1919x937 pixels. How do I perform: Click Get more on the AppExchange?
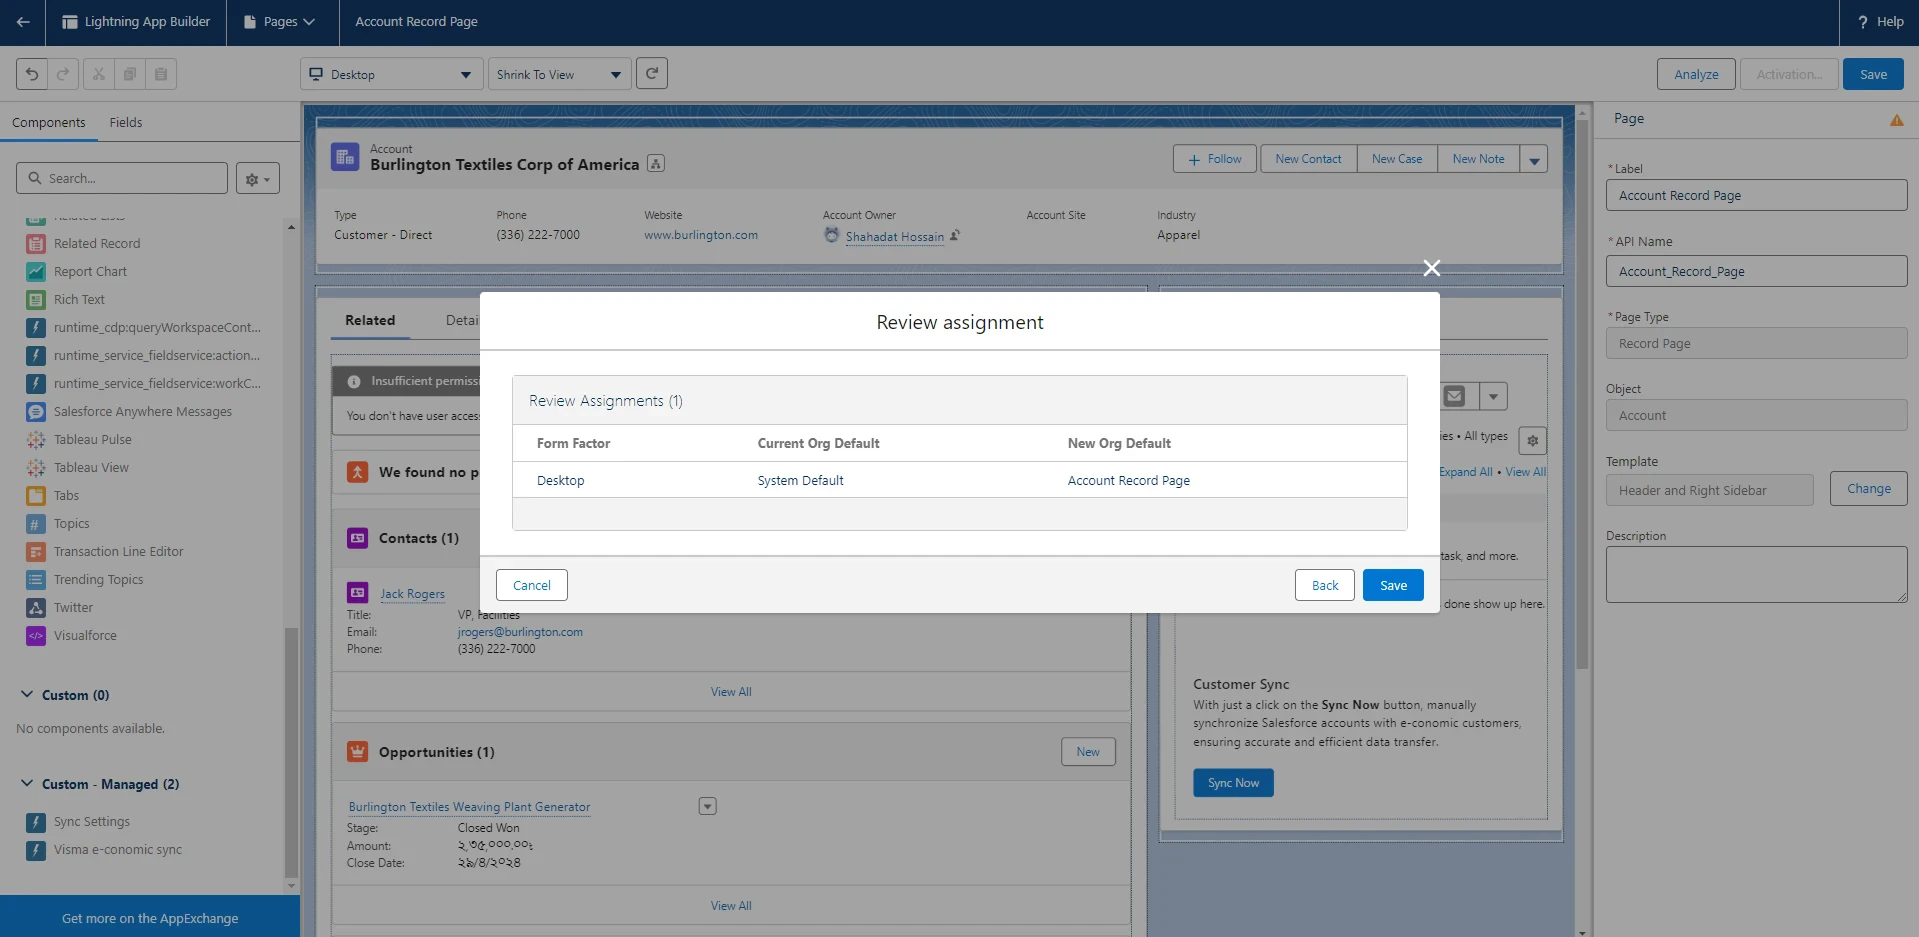150,918
